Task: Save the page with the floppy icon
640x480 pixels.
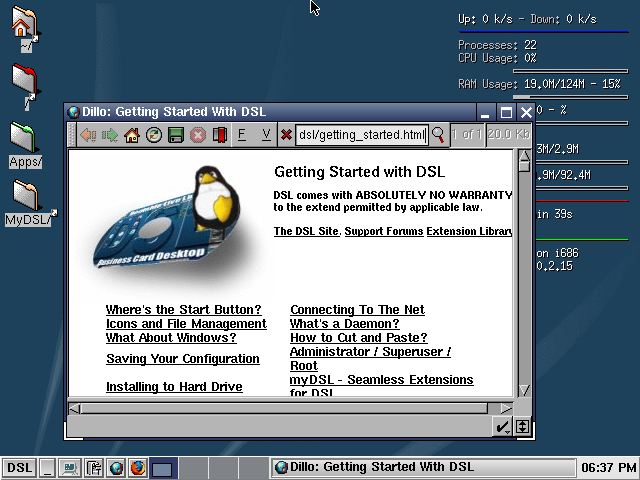Action: click(176, 135)
